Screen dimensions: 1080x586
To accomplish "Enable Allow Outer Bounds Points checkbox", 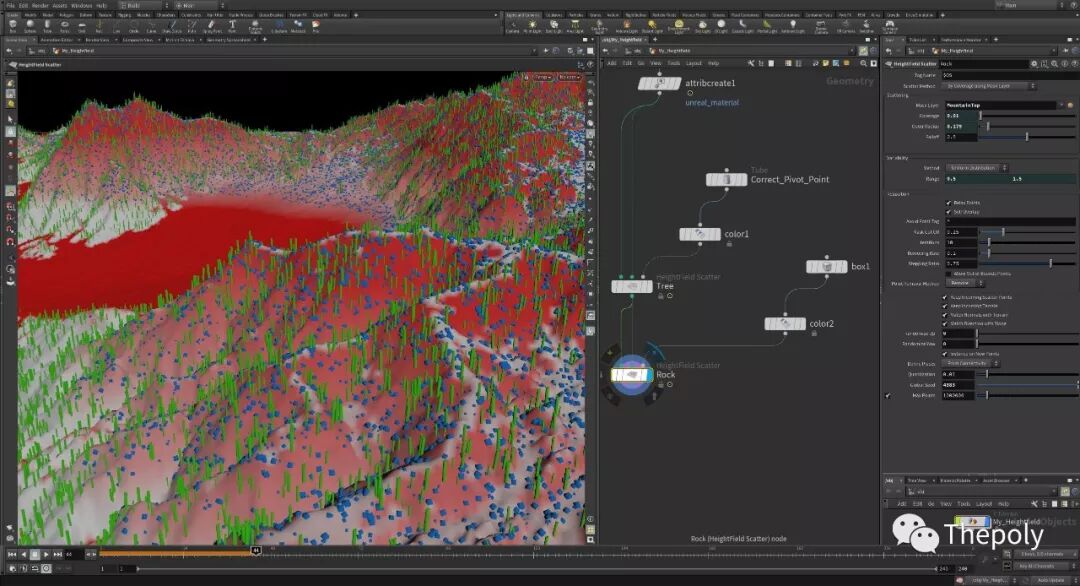I will point(948,273).
